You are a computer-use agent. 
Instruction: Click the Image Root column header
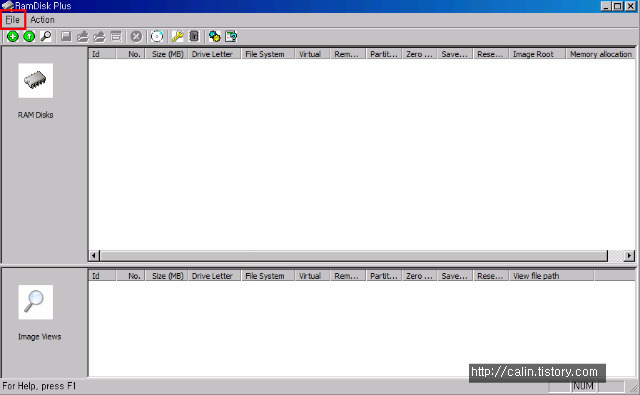point(537,54)
